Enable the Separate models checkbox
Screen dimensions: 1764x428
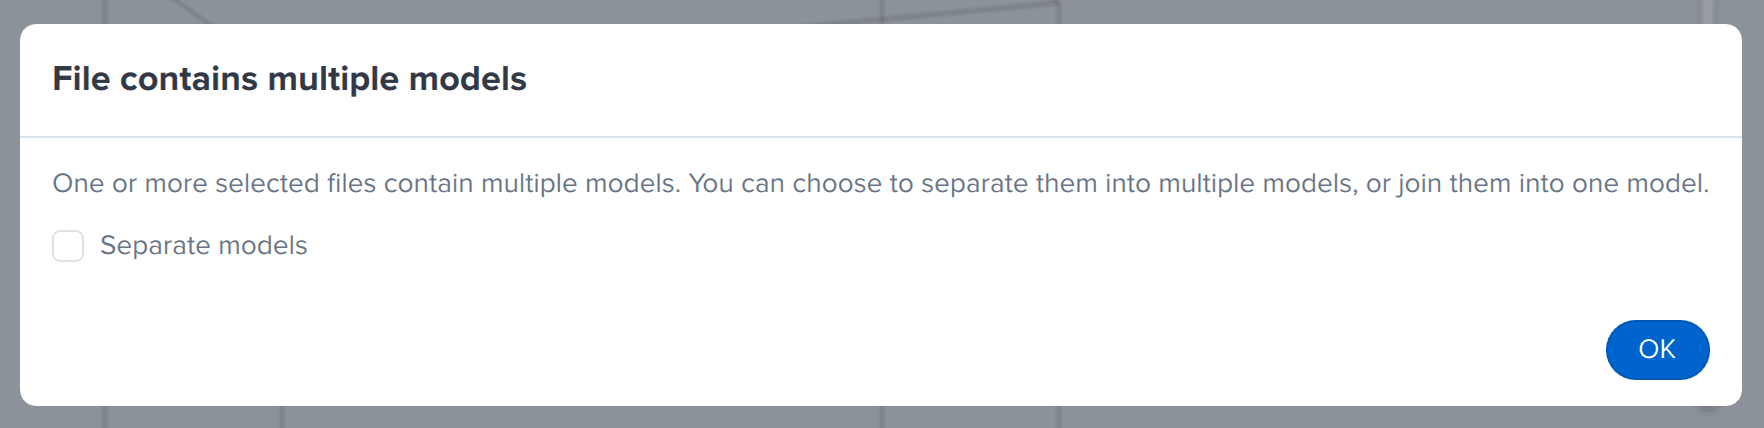coord(68,246)
